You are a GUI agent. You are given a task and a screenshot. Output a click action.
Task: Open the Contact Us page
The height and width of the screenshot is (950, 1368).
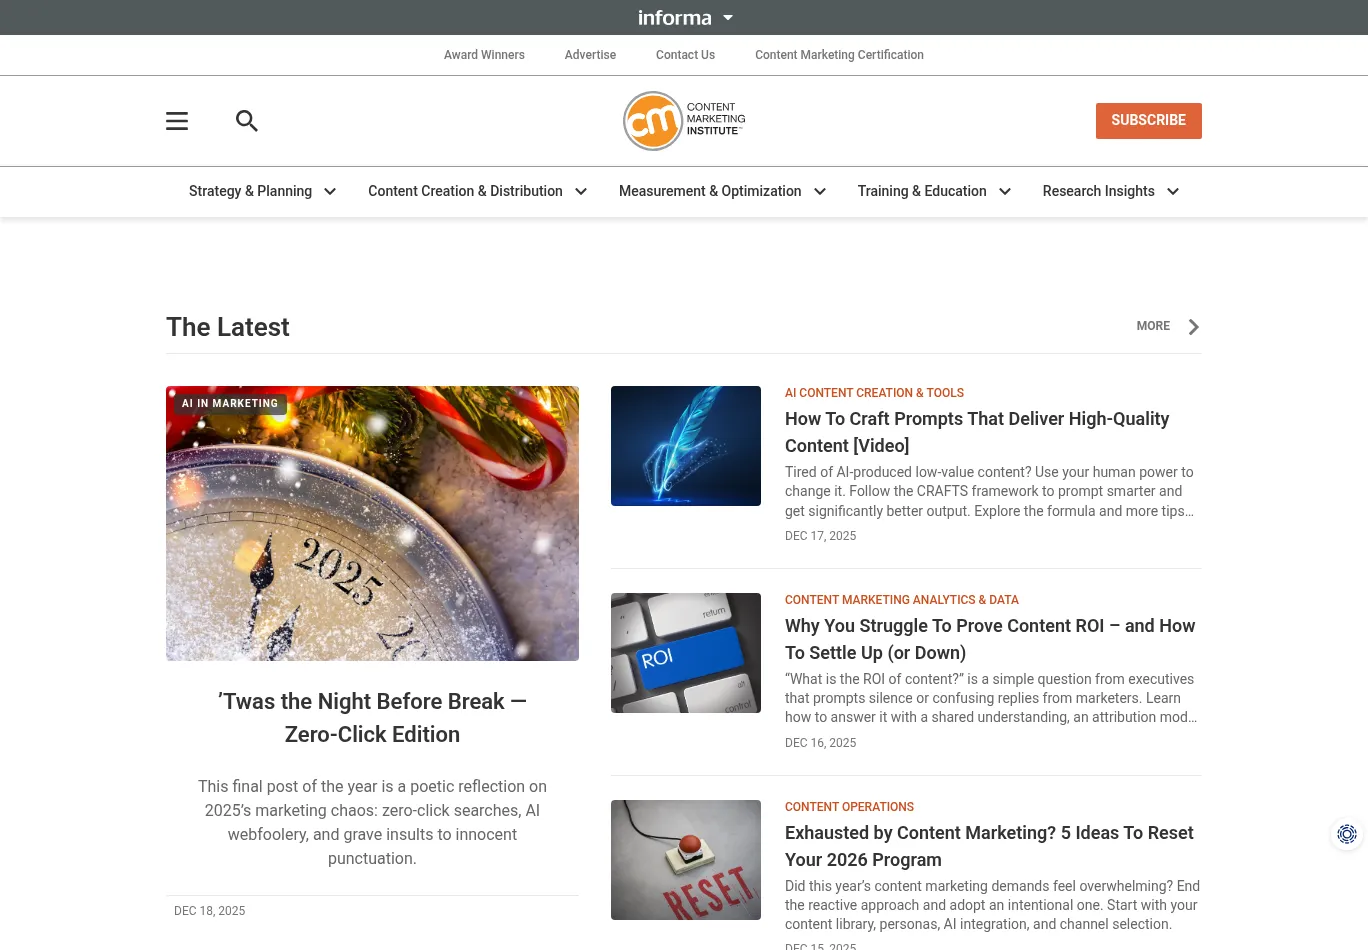click(685, 55)
